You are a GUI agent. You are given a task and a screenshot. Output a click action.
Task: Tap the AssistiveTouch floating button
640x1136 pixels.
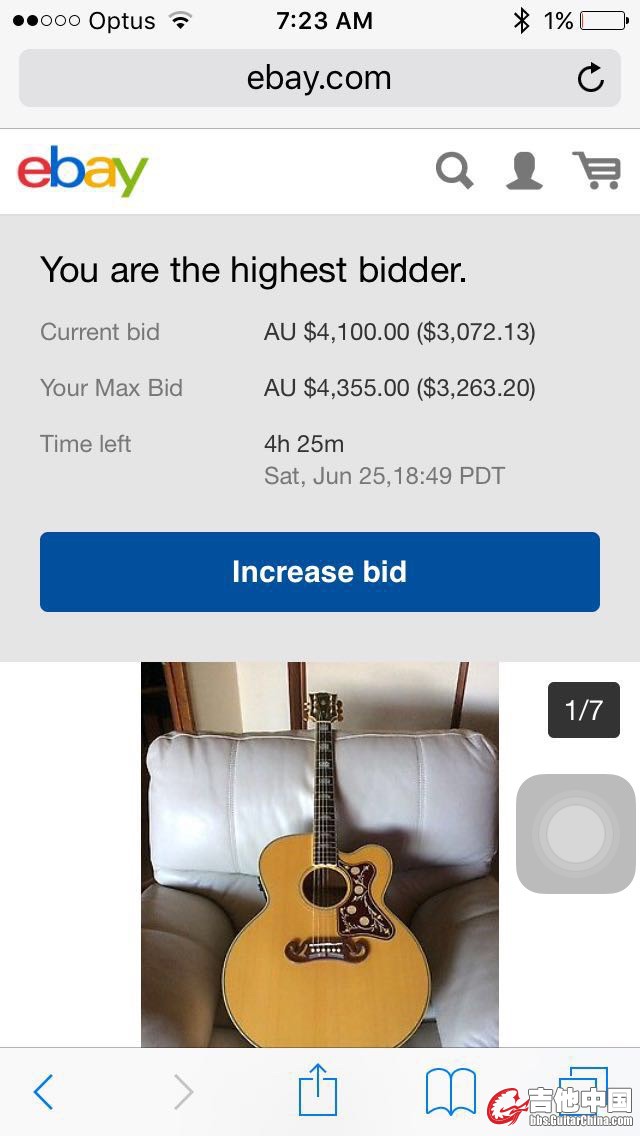pyautogui.click(x=575, y=834)
